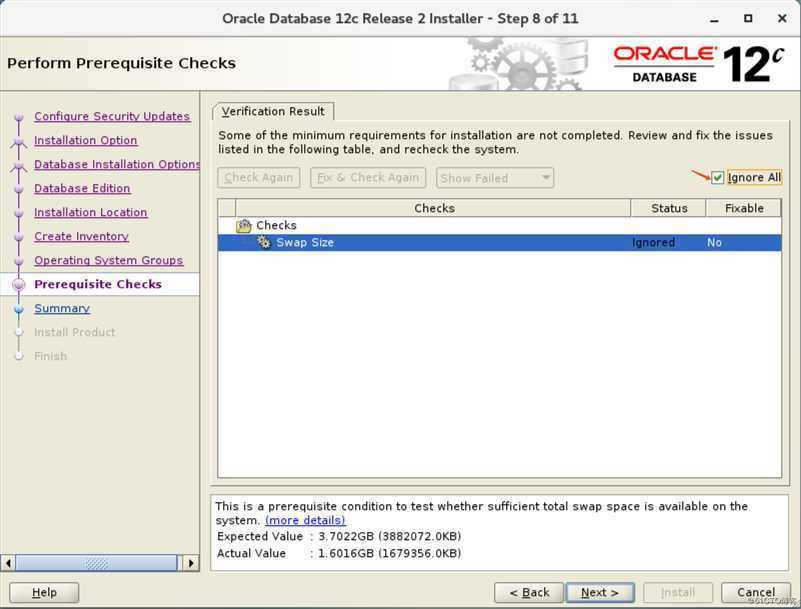This screenshot has height=609, width=801.
Task: Click the Checks folder icon
Action: point(244,225)
